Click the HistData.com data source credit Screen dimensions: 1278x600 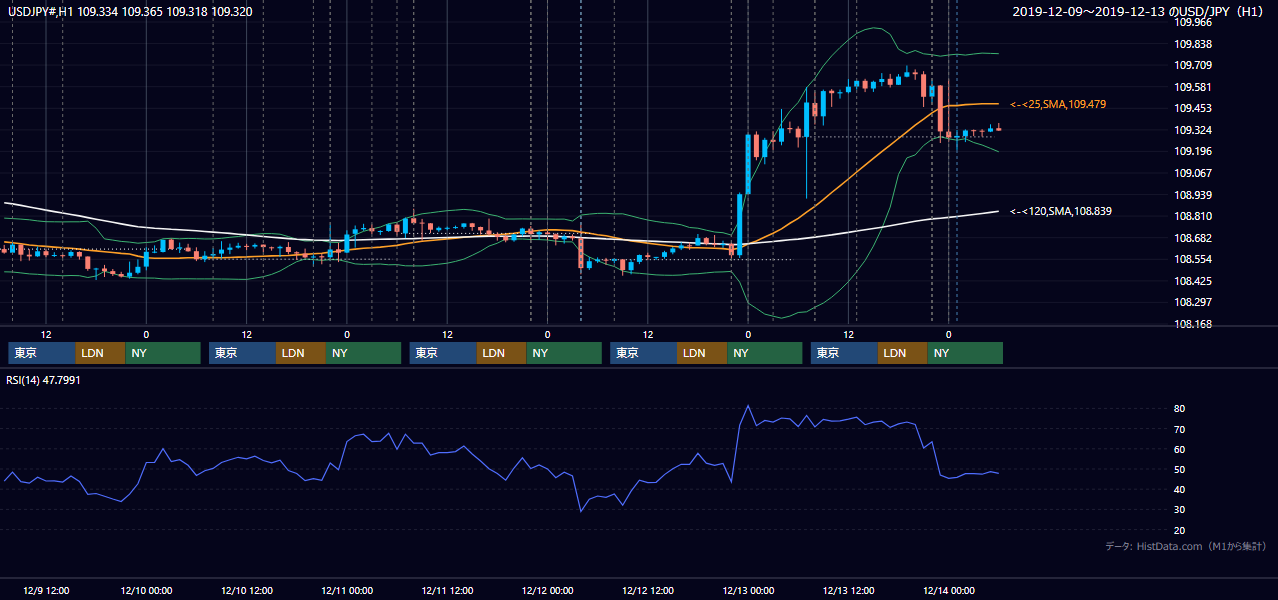click(1186, 546)
